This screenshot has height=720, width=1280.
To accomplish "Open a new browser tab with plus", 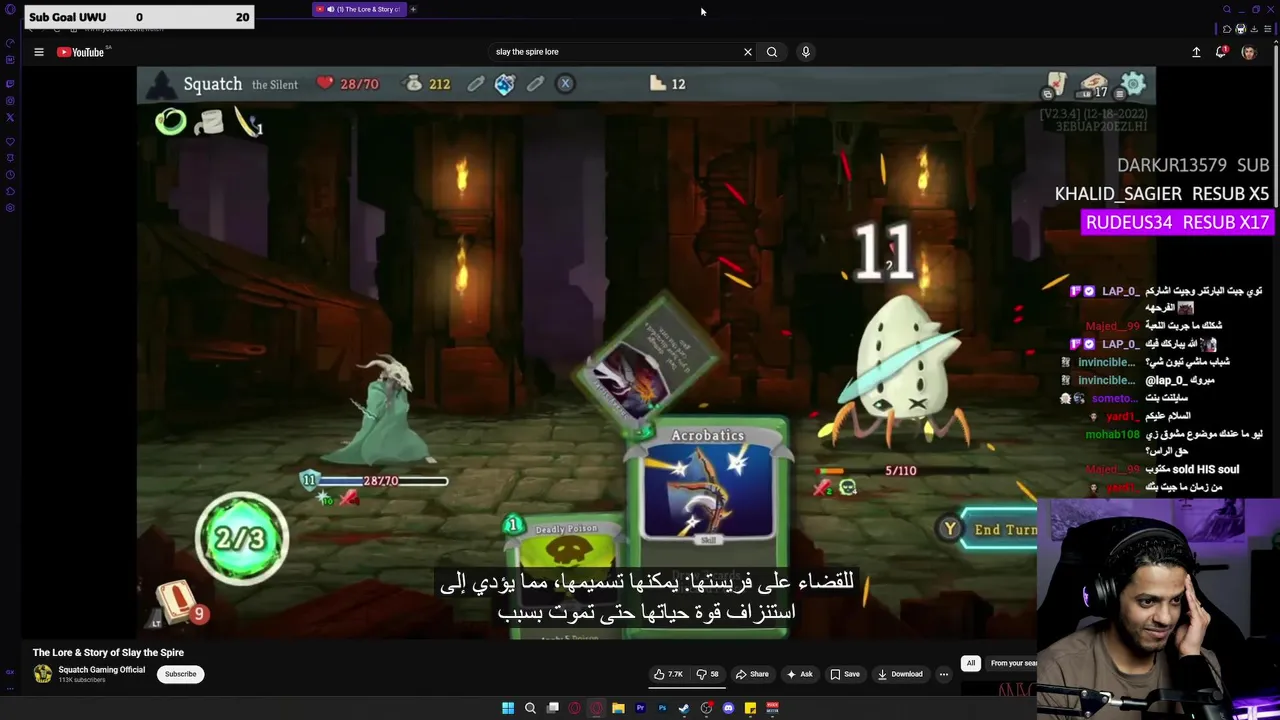I will pyautogui.click(x=413, y=9).
